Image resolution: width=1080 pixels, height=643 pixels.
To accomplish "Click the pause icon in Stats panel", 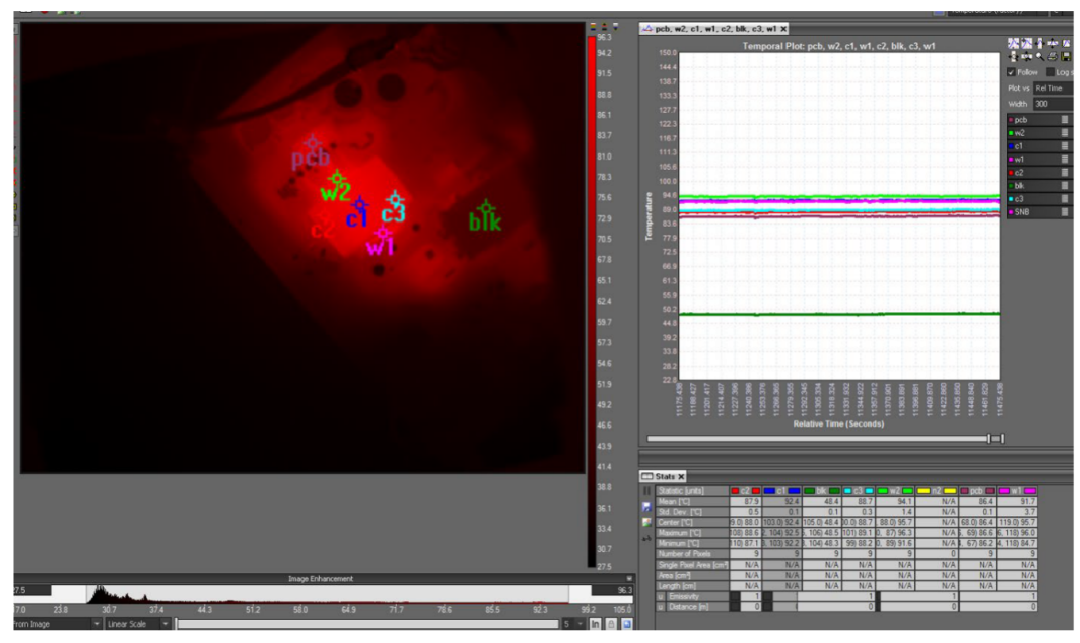I will (x=647, y=491).
